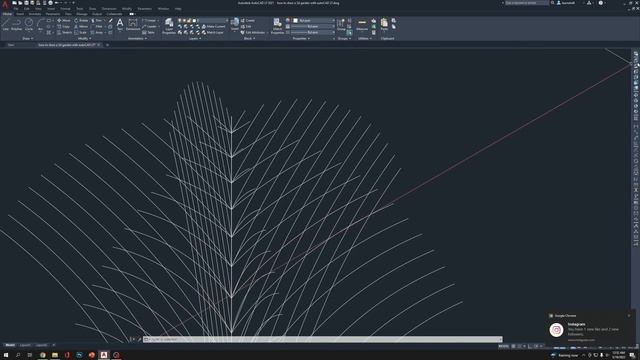Open the Edit menu
The width and height of the screenshot is (640, 360).
pyautogui.click(x=27, y=9)
